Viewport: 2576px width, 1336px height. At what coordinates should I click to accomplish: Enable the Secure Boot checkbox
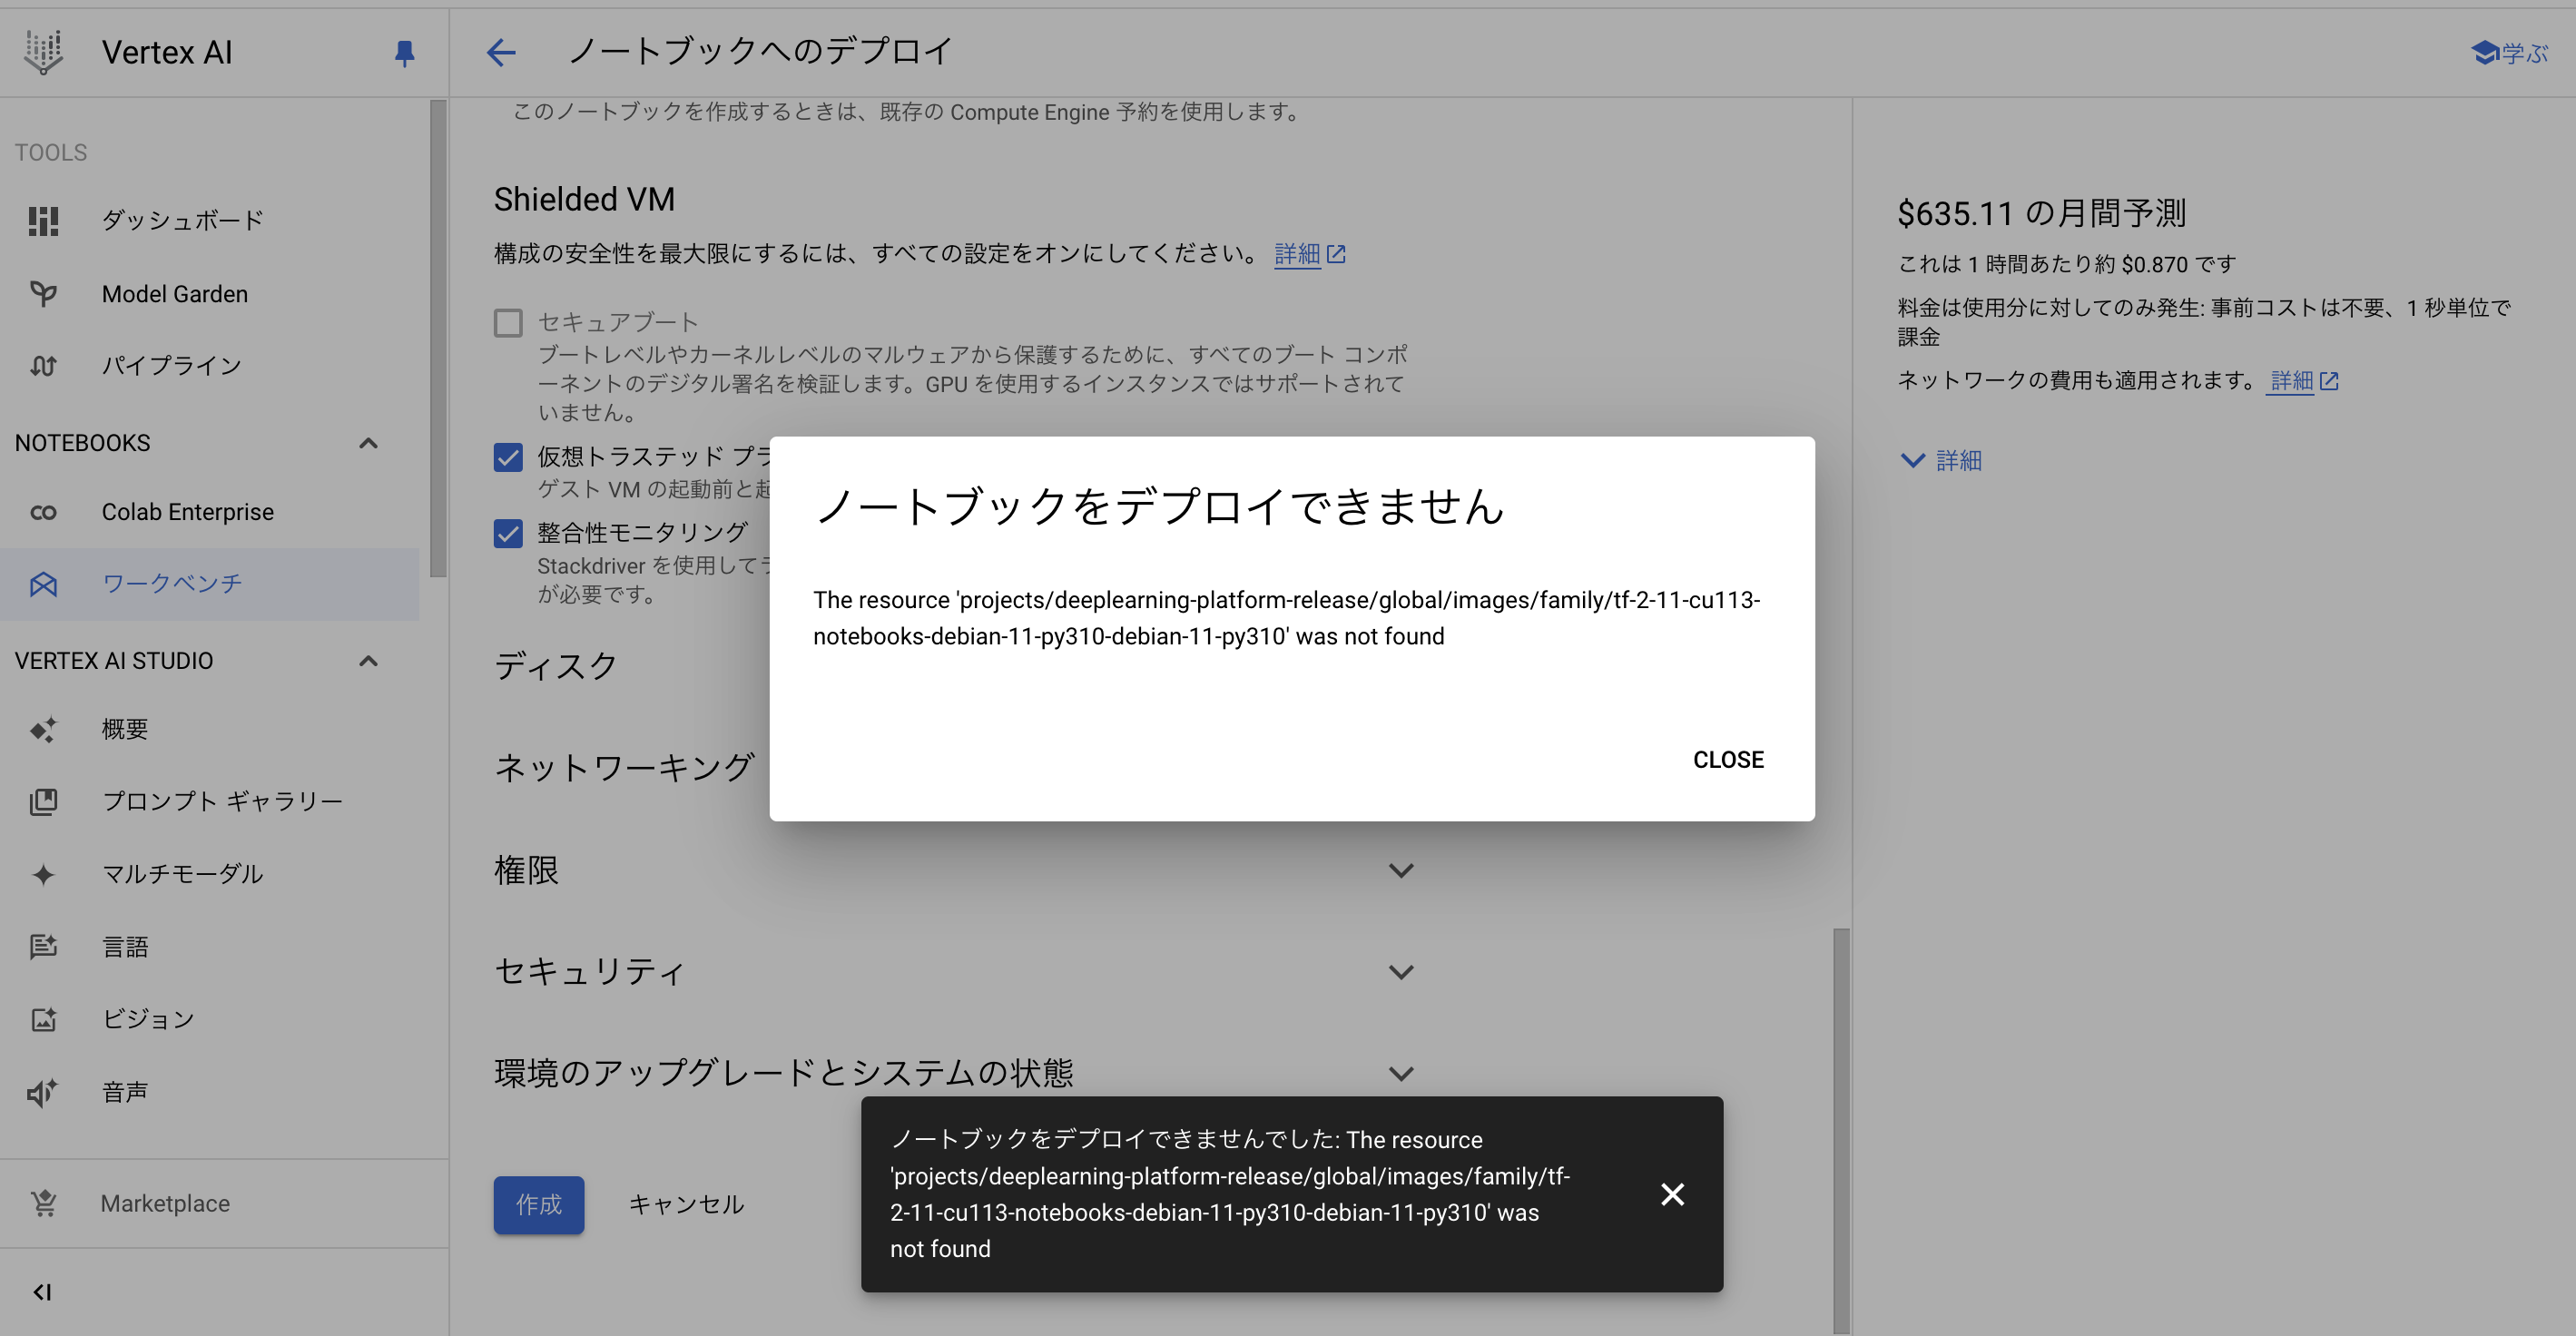click(508, 322)
